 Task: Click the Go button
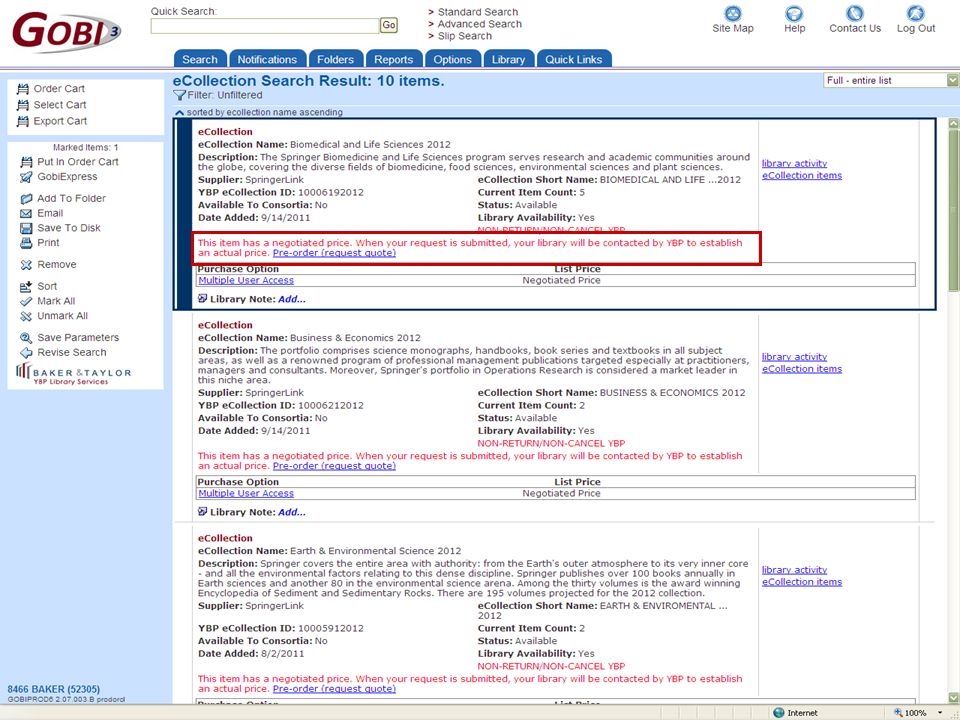click(389, 25)
